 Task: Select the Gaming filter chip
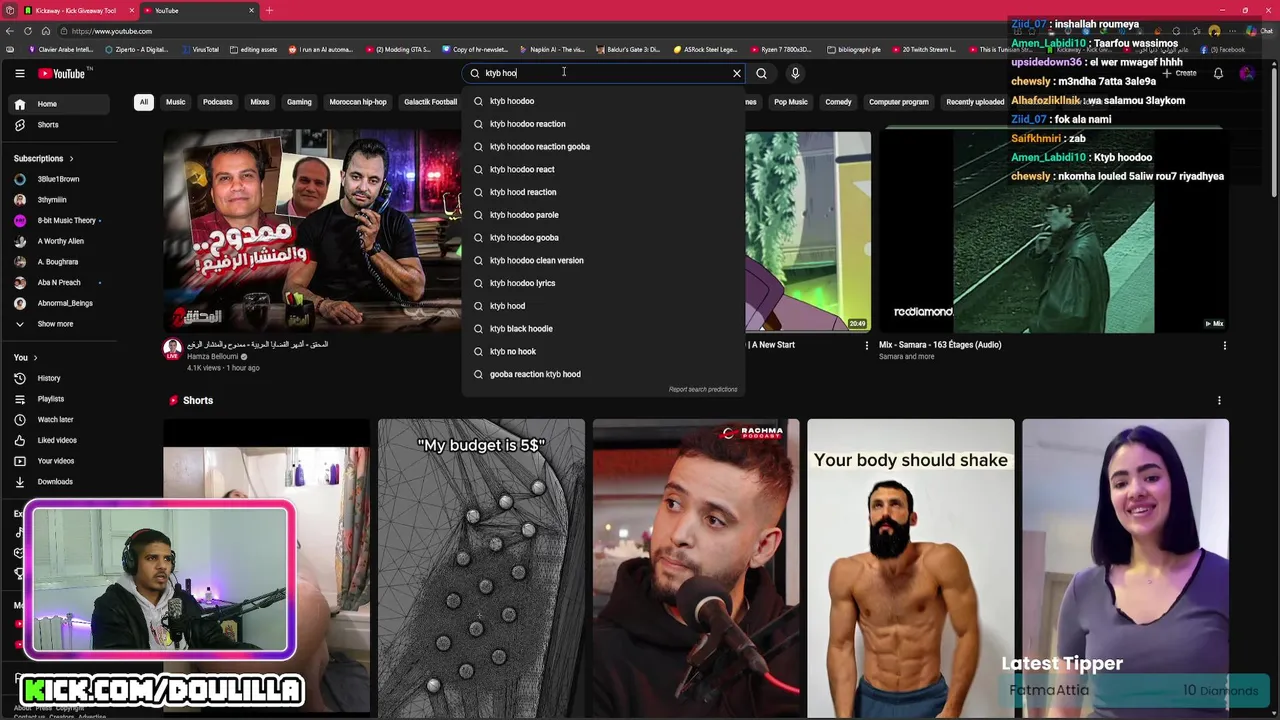click(299, 102)
